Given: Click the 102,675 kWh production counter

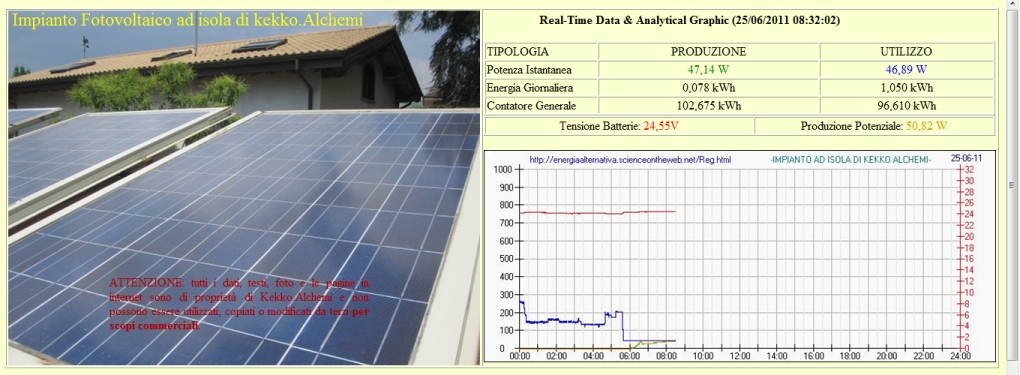Looking at the screenshot, I should pyautogui.click(x=708, y=105).
